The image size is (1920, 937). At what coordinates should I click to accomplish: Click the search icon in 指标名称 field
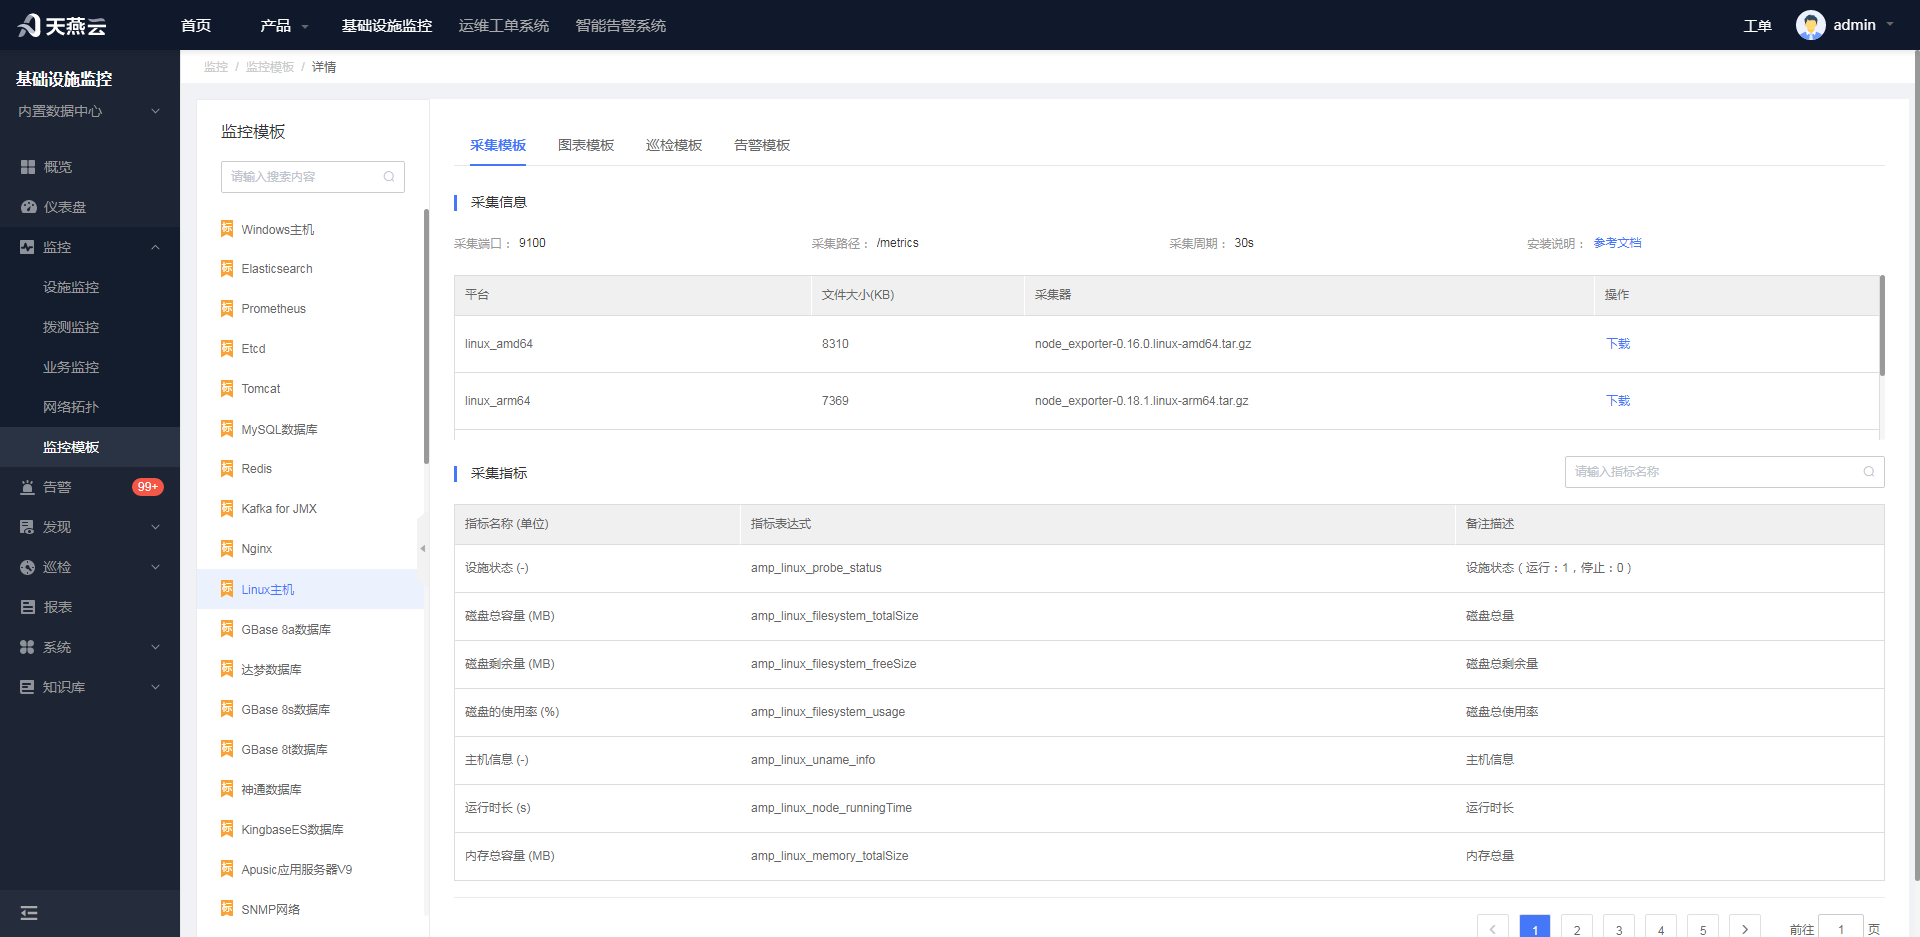coord(1869,472)
